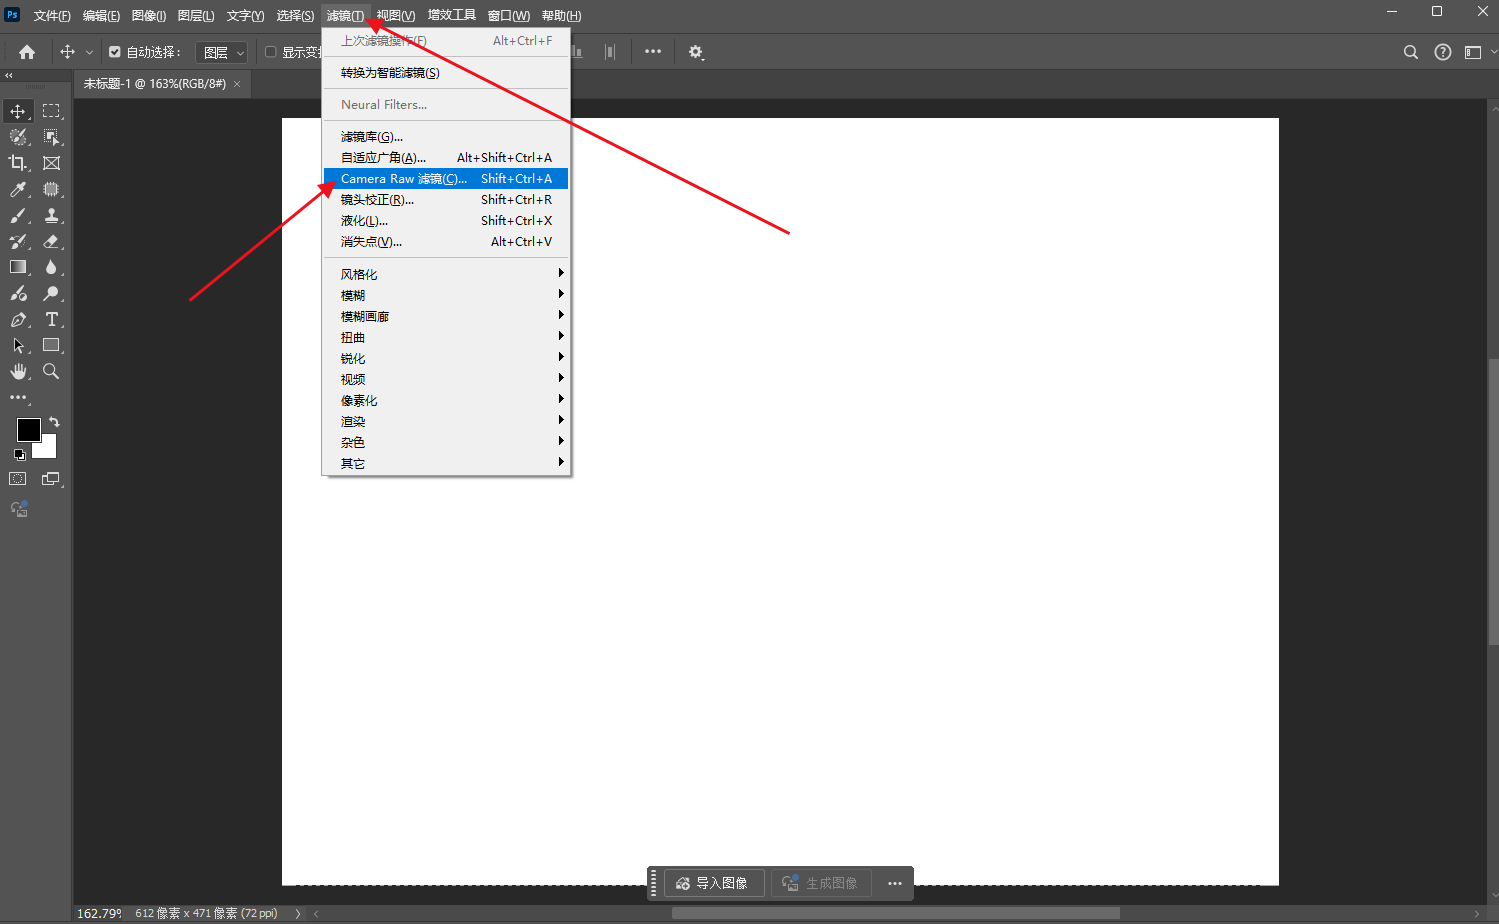The image size is (1499, 924).
Task: Toggle Quick Mask mode
Action: click(x=18, y=479)
